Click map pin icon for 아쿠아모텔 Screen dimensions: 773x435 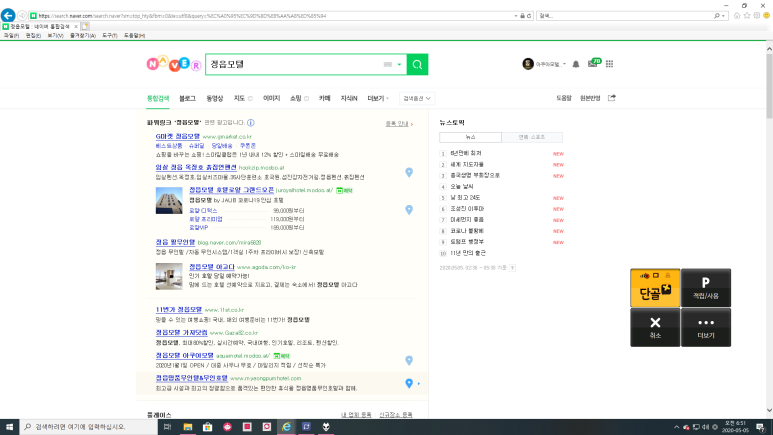click(409, 361)
